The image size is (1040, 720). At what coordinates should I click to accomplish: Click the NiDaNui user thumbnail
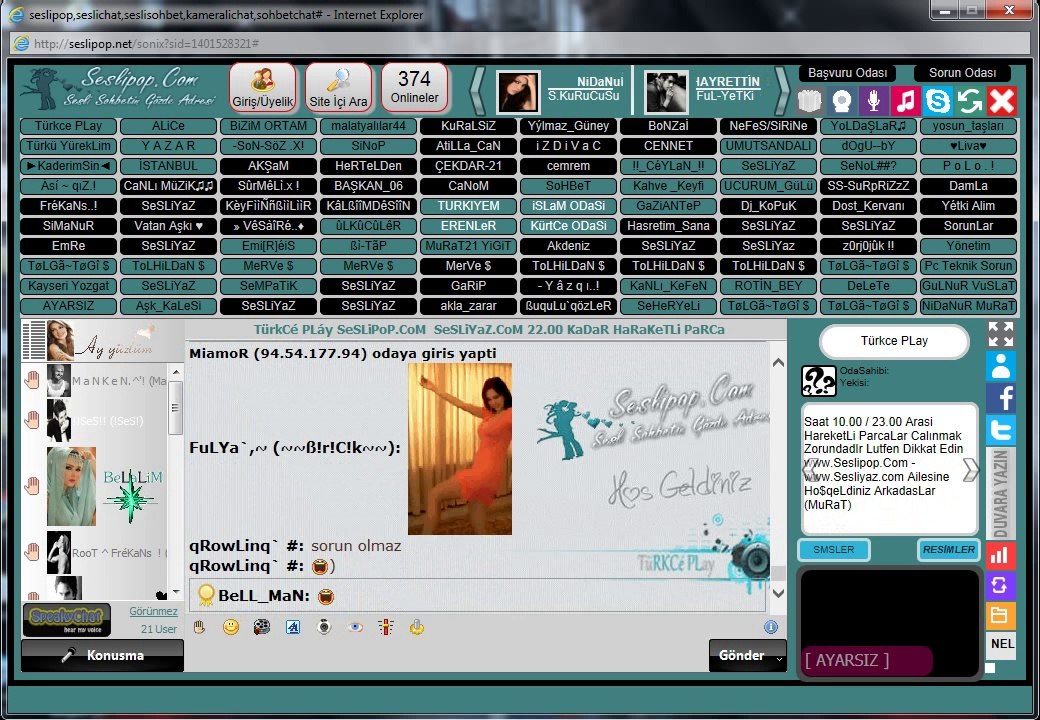518,92
